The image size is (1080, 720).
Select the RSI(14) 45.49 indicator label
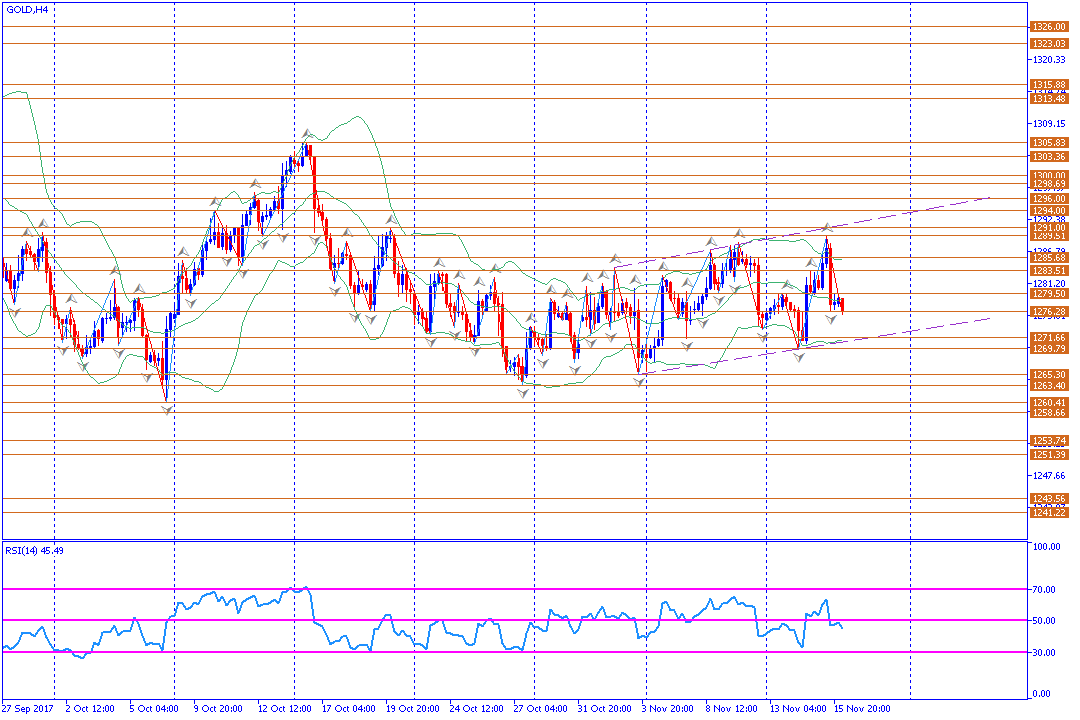coord(34,551)
